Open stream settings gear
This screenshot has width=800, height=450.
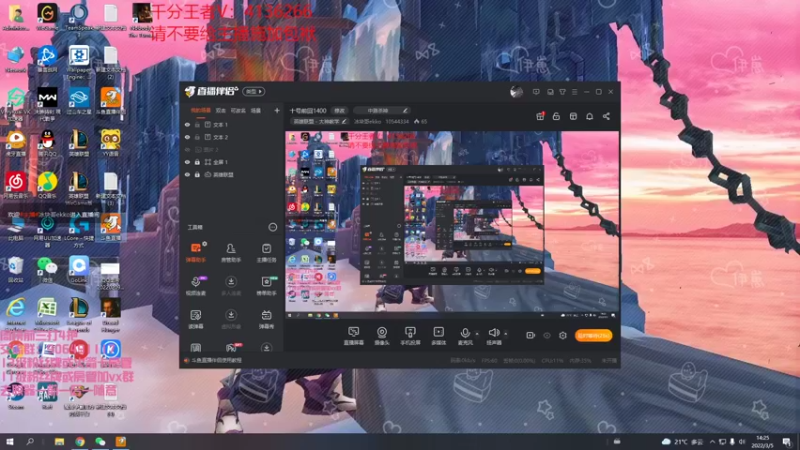pos(563,335)
